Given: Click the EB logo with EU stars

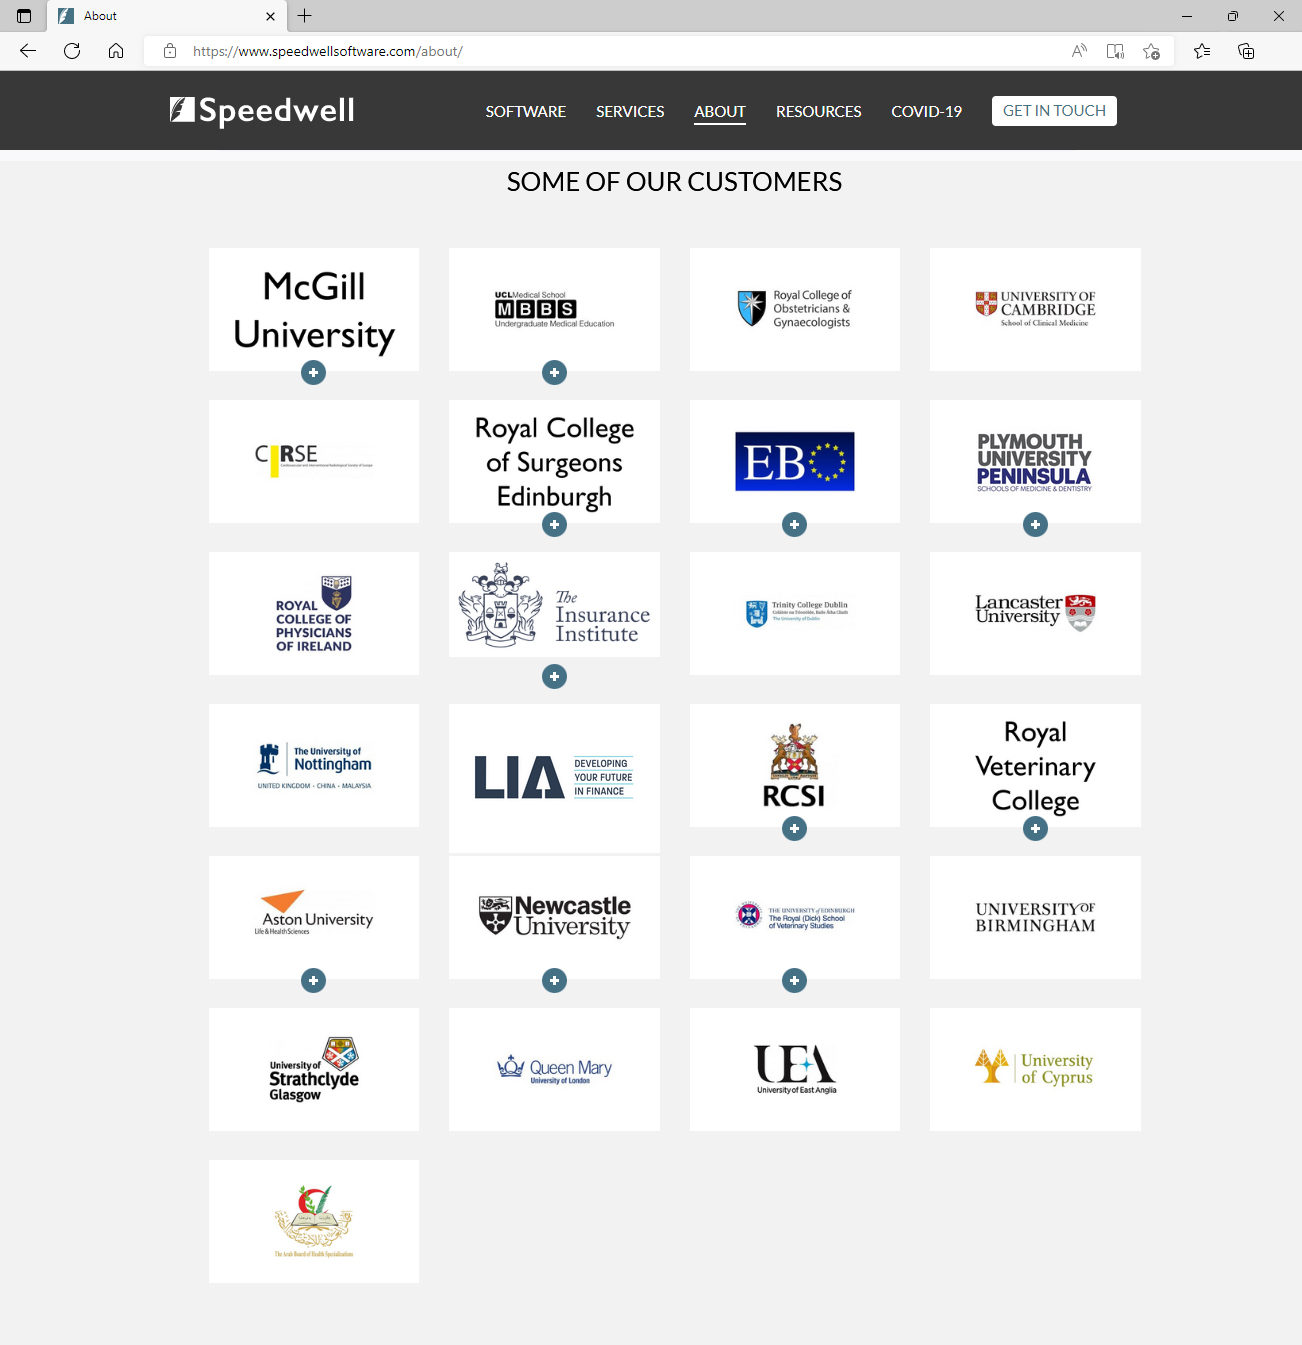Looking at the screenshot, I should tap(795, 462).
